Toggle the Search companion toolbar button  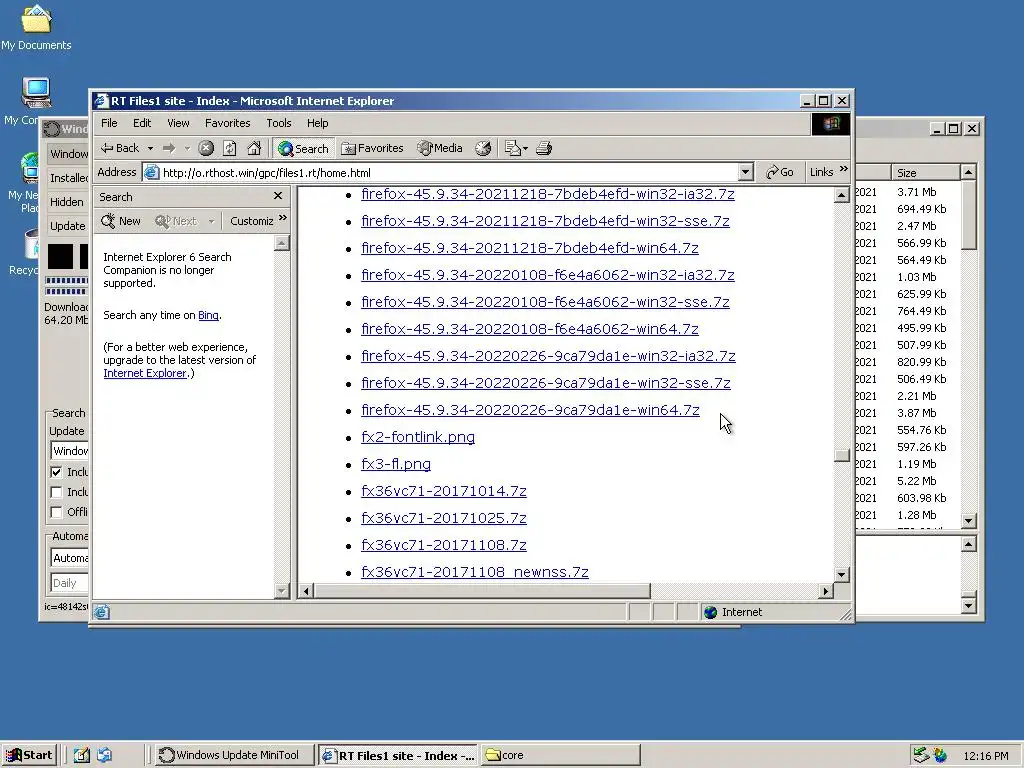(x=303, y=148)
